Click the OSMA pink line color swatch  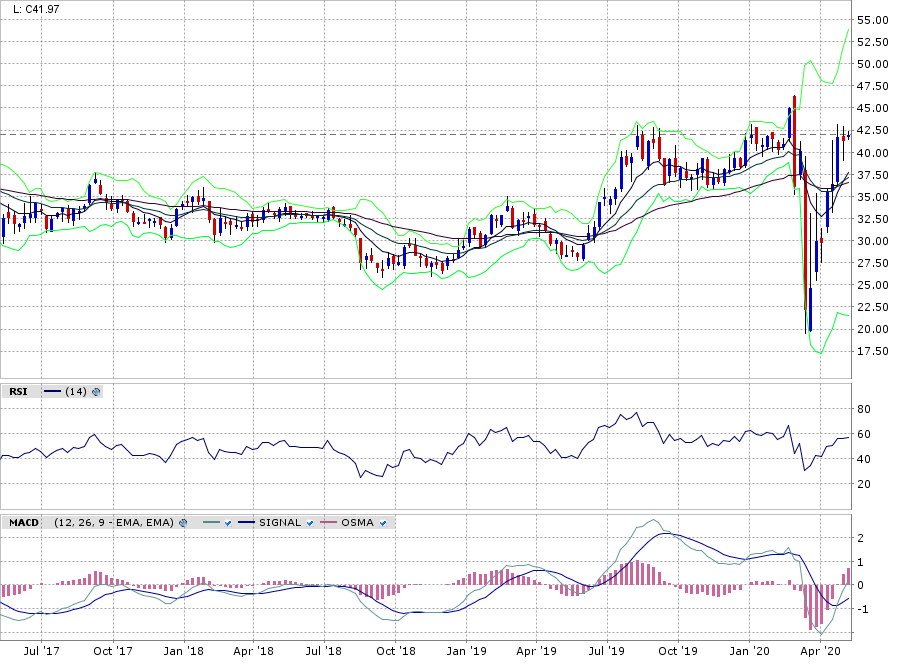328,523
